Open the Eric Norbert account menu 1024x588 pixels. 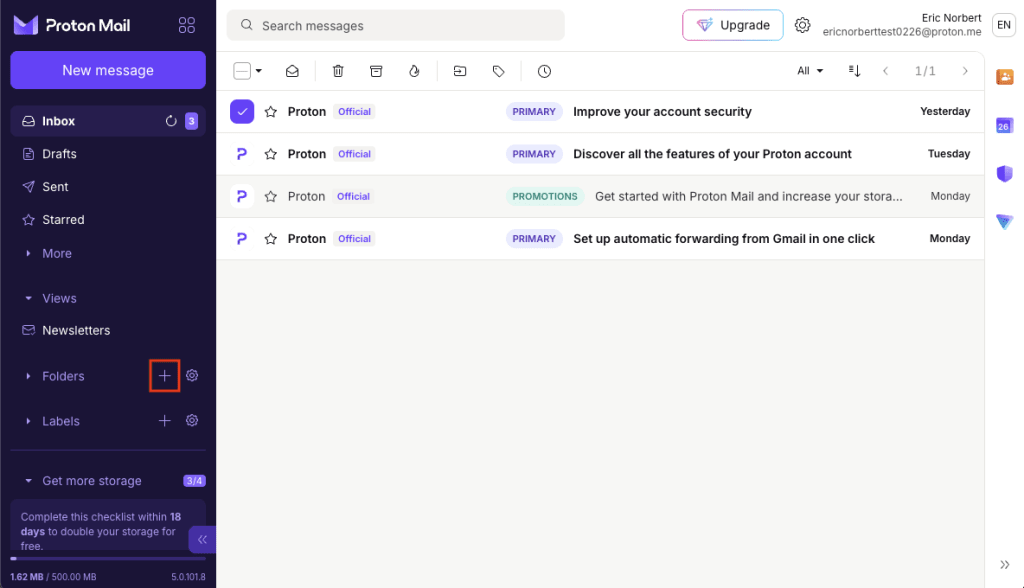click(x=902, y=25)
